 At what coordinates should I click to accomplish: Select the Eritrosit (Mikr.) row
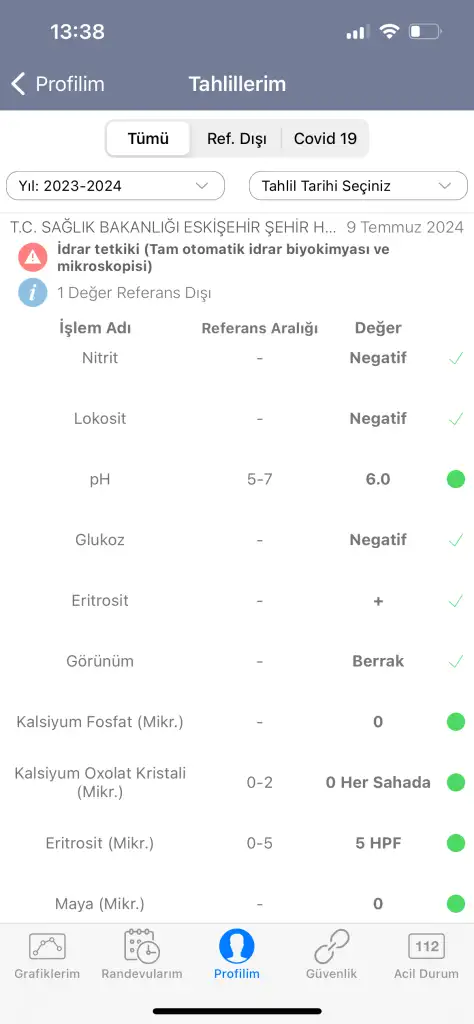pos(237,843)
